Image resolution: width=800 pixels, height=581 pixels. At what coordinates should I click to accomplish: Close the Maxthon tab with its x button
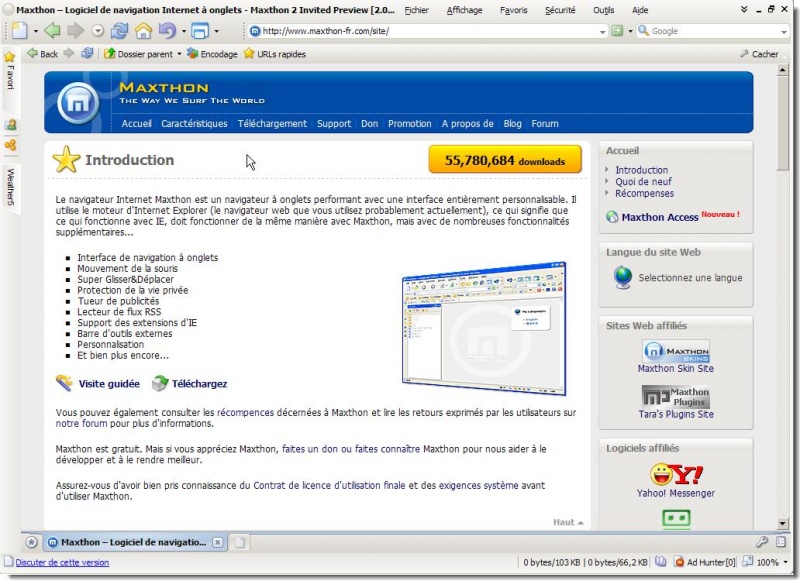pyautogui.click(x=217, y=542)
